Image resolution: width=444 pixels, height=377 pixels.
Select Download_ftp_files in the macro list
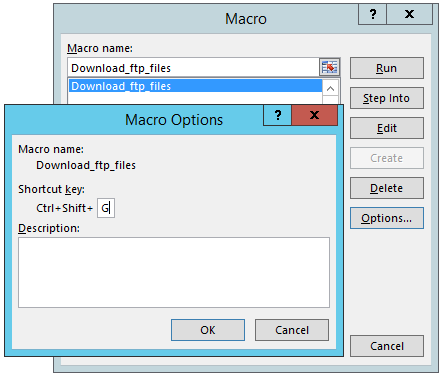click(x=195, y=86)
